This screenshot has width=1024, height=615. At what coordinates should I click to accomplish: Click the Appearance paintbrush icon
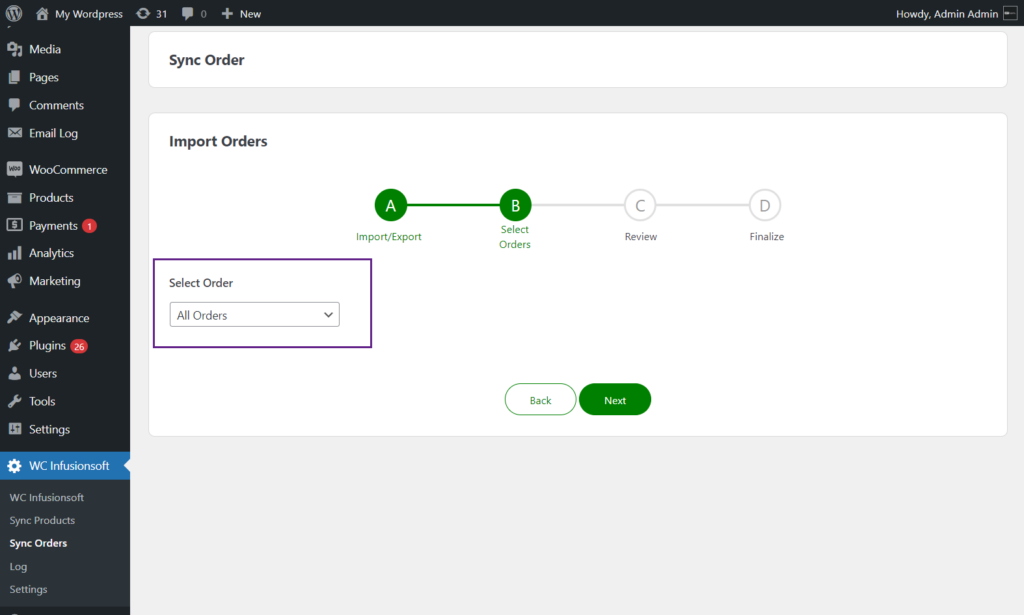coord(14,317)
